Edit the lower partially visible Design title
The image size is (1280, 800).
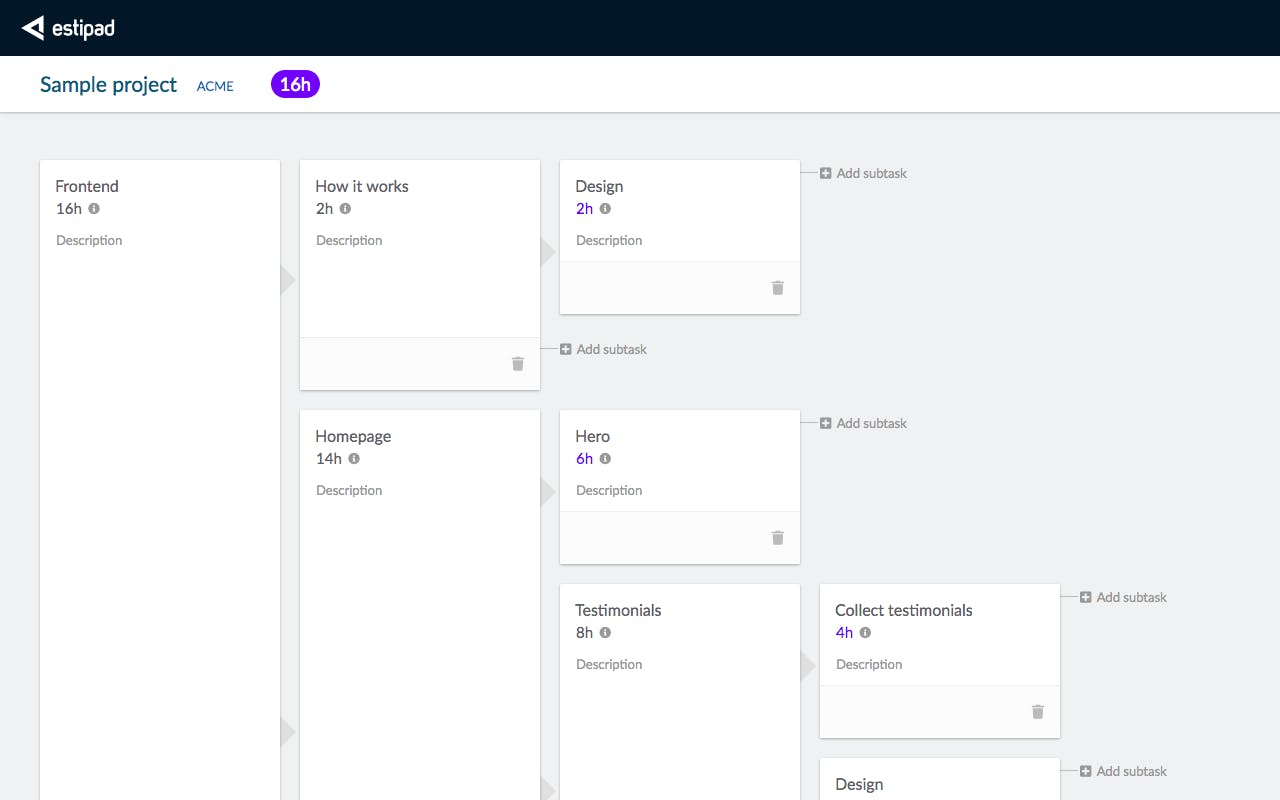coord(859,785)
